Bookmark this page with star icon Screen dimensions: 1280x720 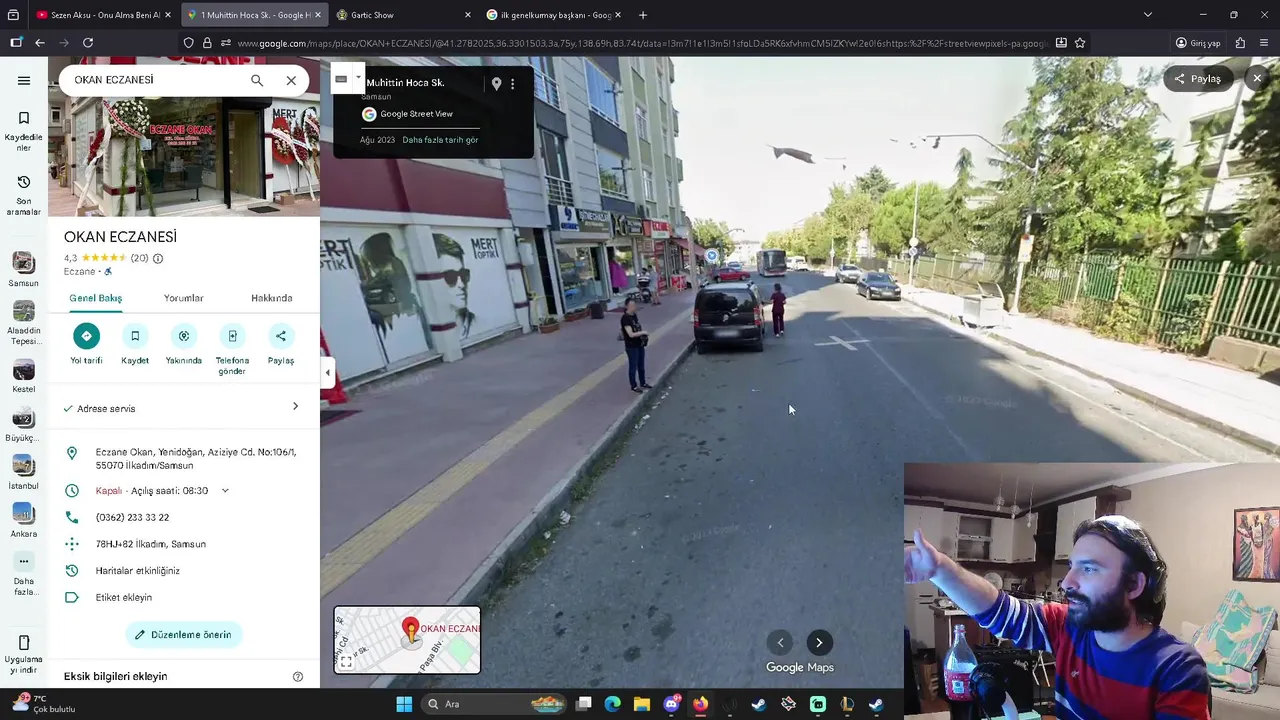pos(1080,43)
